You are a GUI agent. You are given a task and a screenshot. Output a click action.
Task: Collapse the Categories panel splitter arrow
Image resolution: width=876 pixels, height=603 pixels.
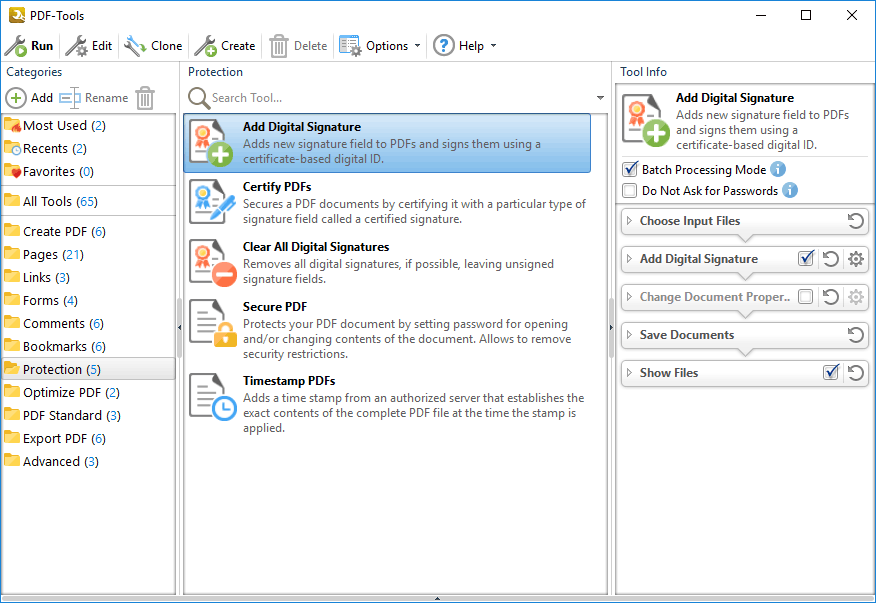pos(179,327)
